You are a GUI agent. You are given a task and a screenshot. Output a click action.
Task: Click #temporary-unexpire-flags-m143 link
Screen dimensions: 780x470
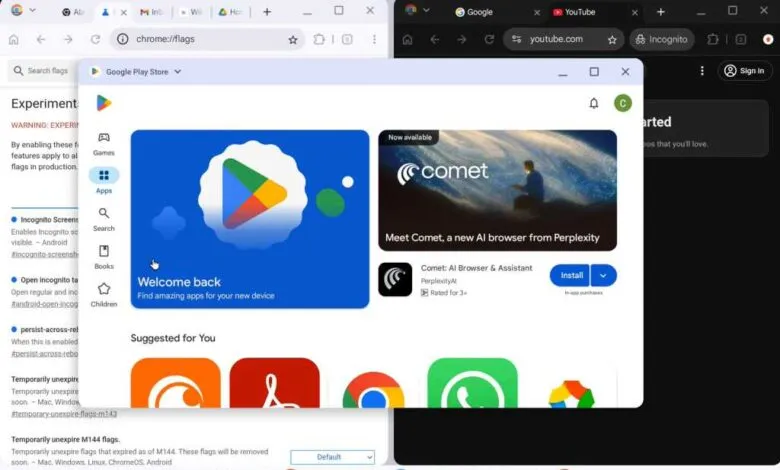64,414
